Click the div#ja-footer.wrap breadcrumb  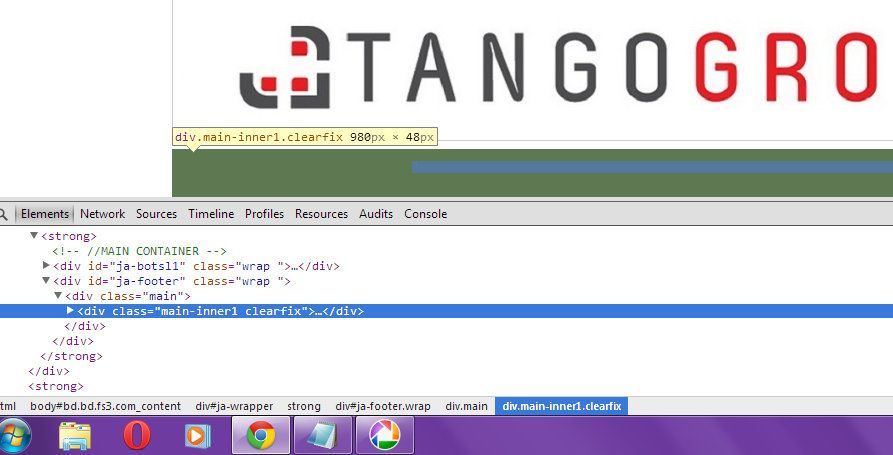pyautogui.click(x=383, y=407)
